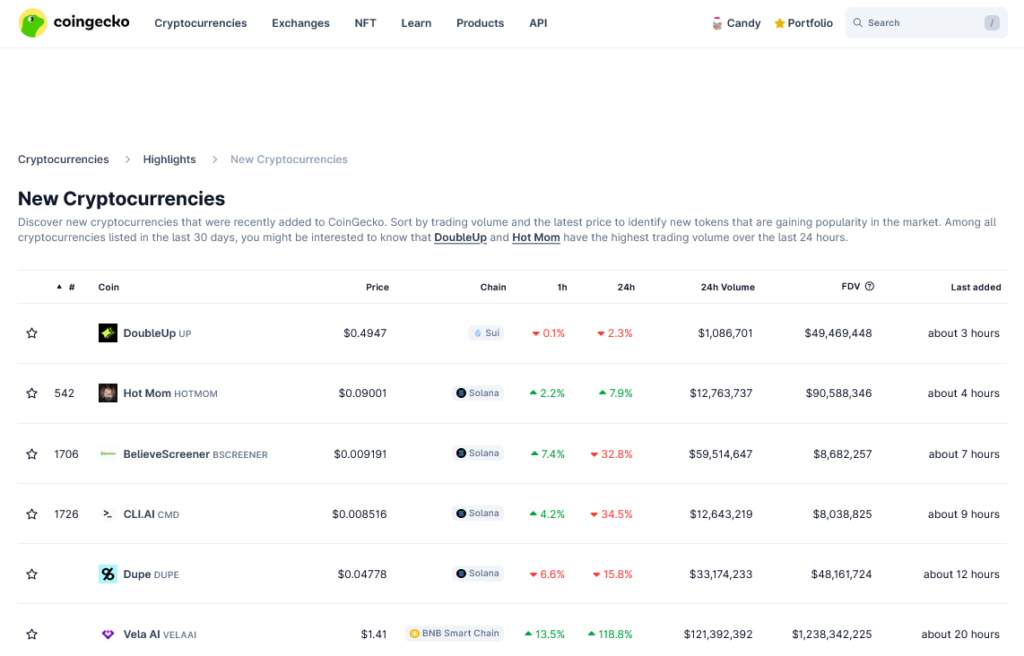Go to Highlights breadcrumb
The width and height of the screenshot is (1024, 656).
[x=169, y=159]
